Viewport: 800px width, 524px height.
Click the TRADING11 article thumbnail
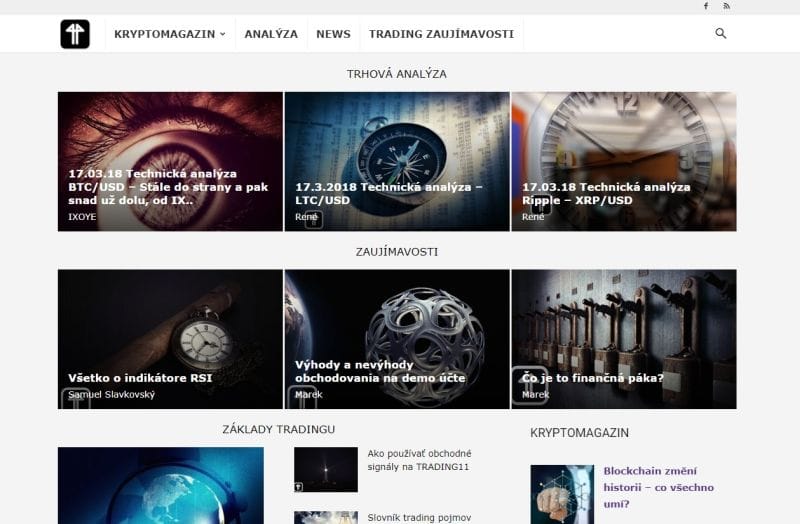(x=325, y=469)
